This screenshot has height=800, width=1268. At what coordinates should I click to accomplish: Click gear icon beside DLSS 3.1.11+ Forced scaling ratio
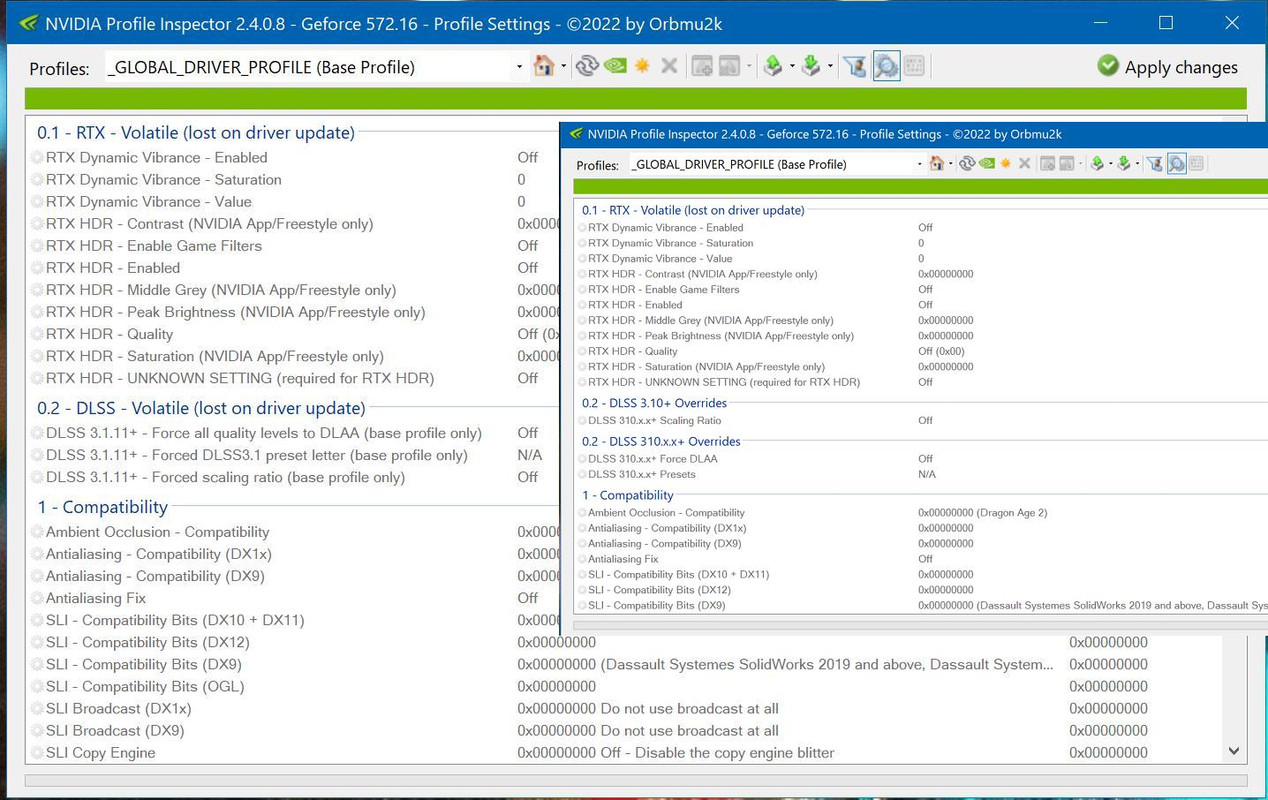37,477
